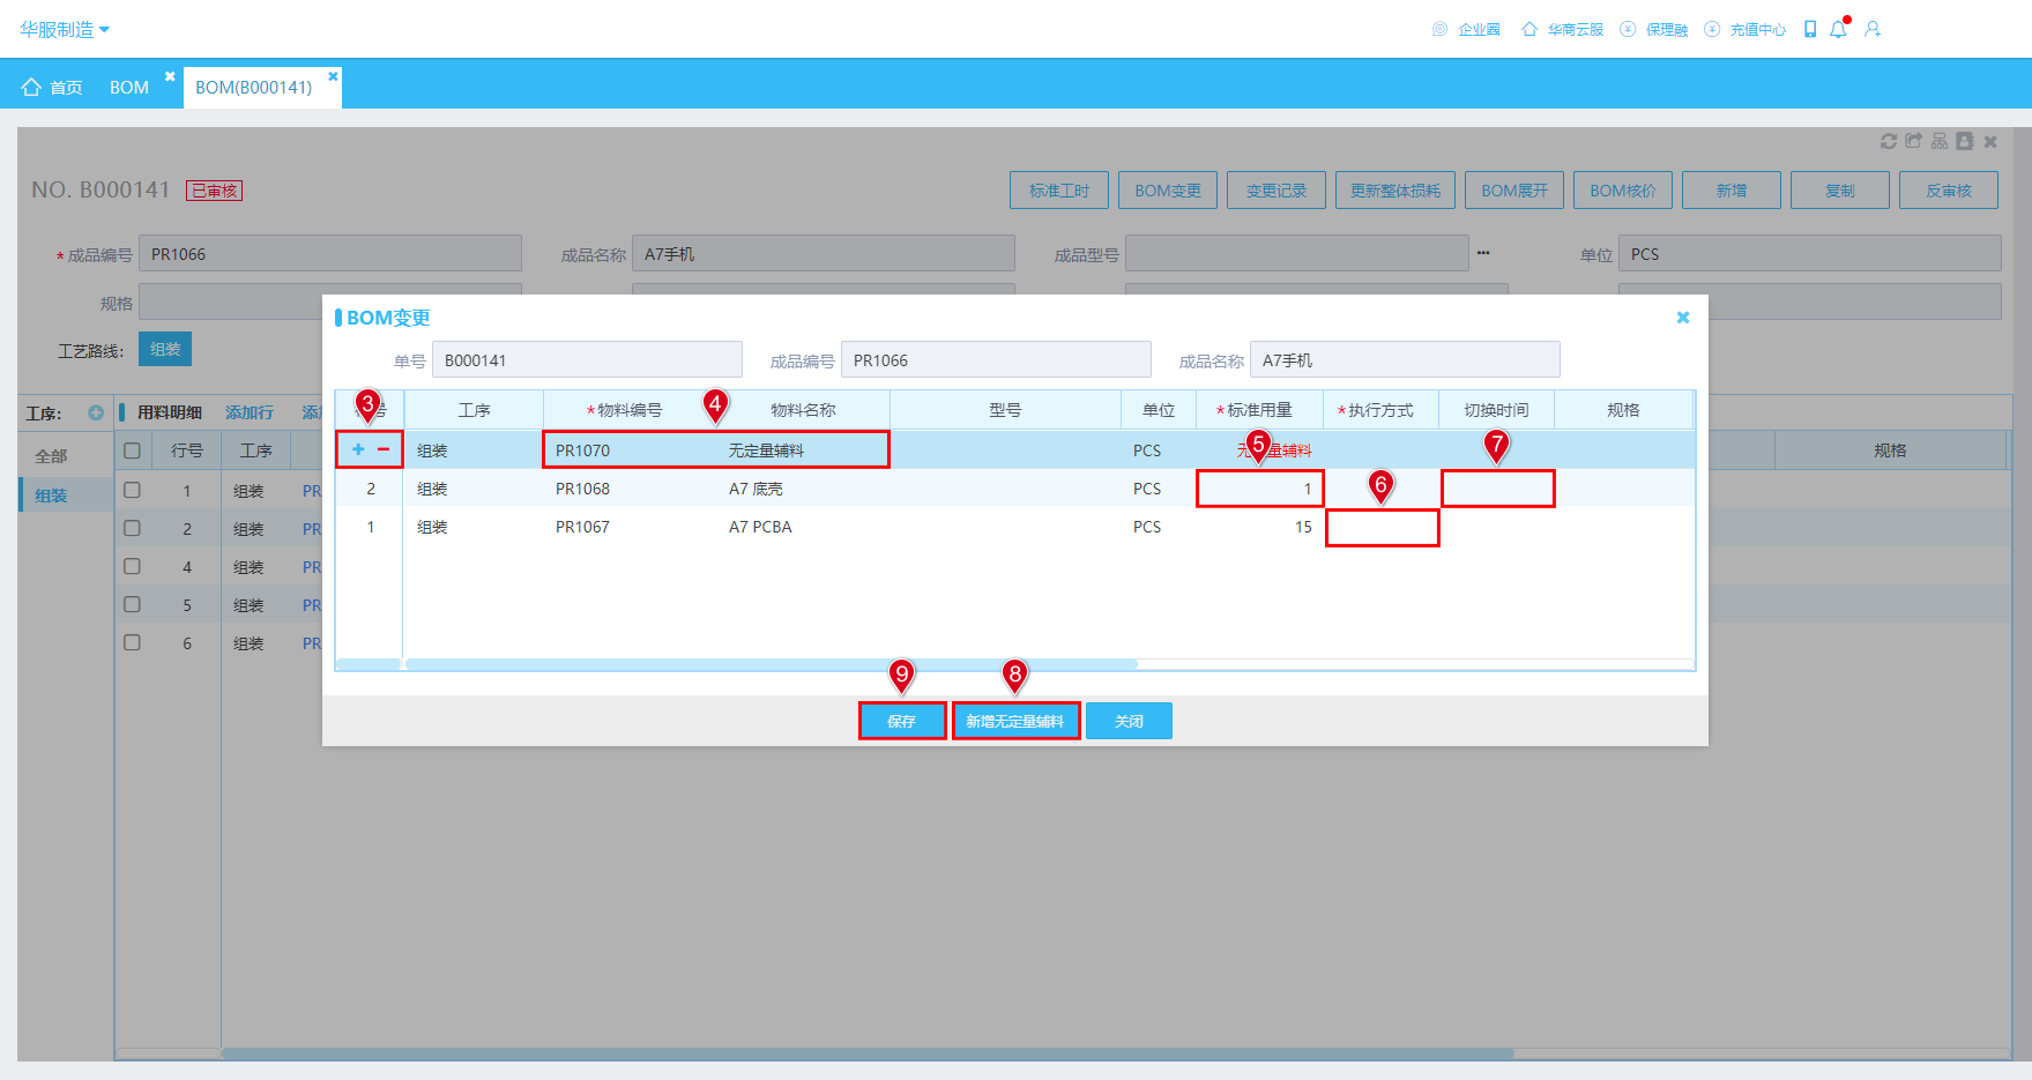Screen dimensions: 2032x1080
Task: Check the row 5 checkbox in background table
Action: point(132,604)
